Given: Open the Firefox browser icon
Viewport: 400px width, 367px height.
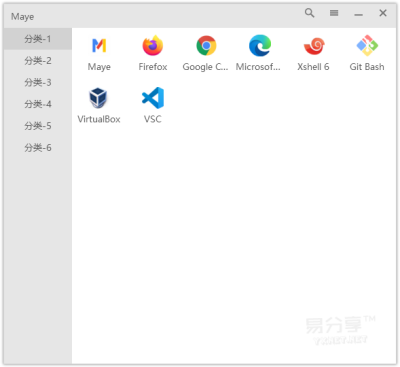Looking at the screenshot, I should point(153,46).
